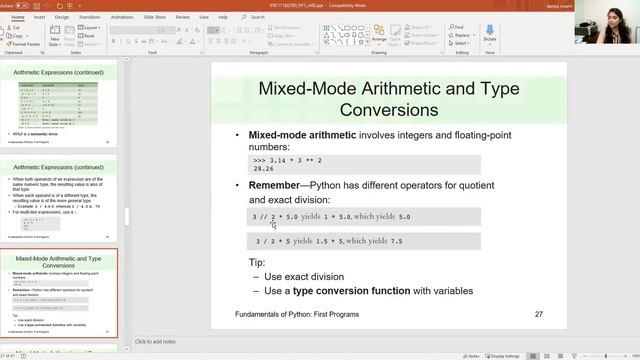Click the Reset slide button
Screen dimensions: 640x360
pyautogui.click(x=86, y=36)
